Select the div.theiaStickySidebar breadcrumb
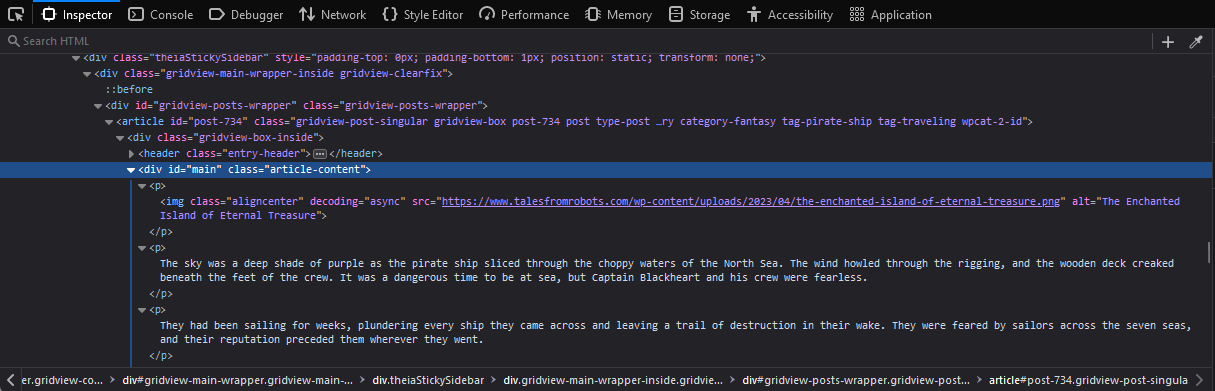This screenshot has width=1215, height=391. pyautogui.click(x=428, y=380)
